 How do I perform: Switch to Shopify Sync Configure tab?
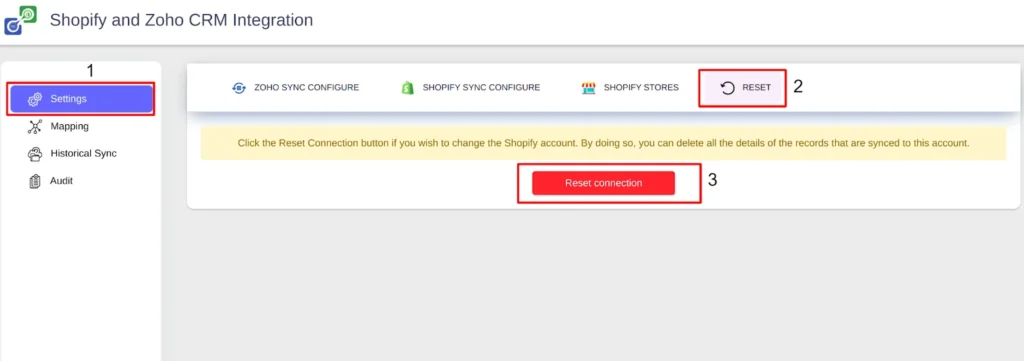pos(470,87)
